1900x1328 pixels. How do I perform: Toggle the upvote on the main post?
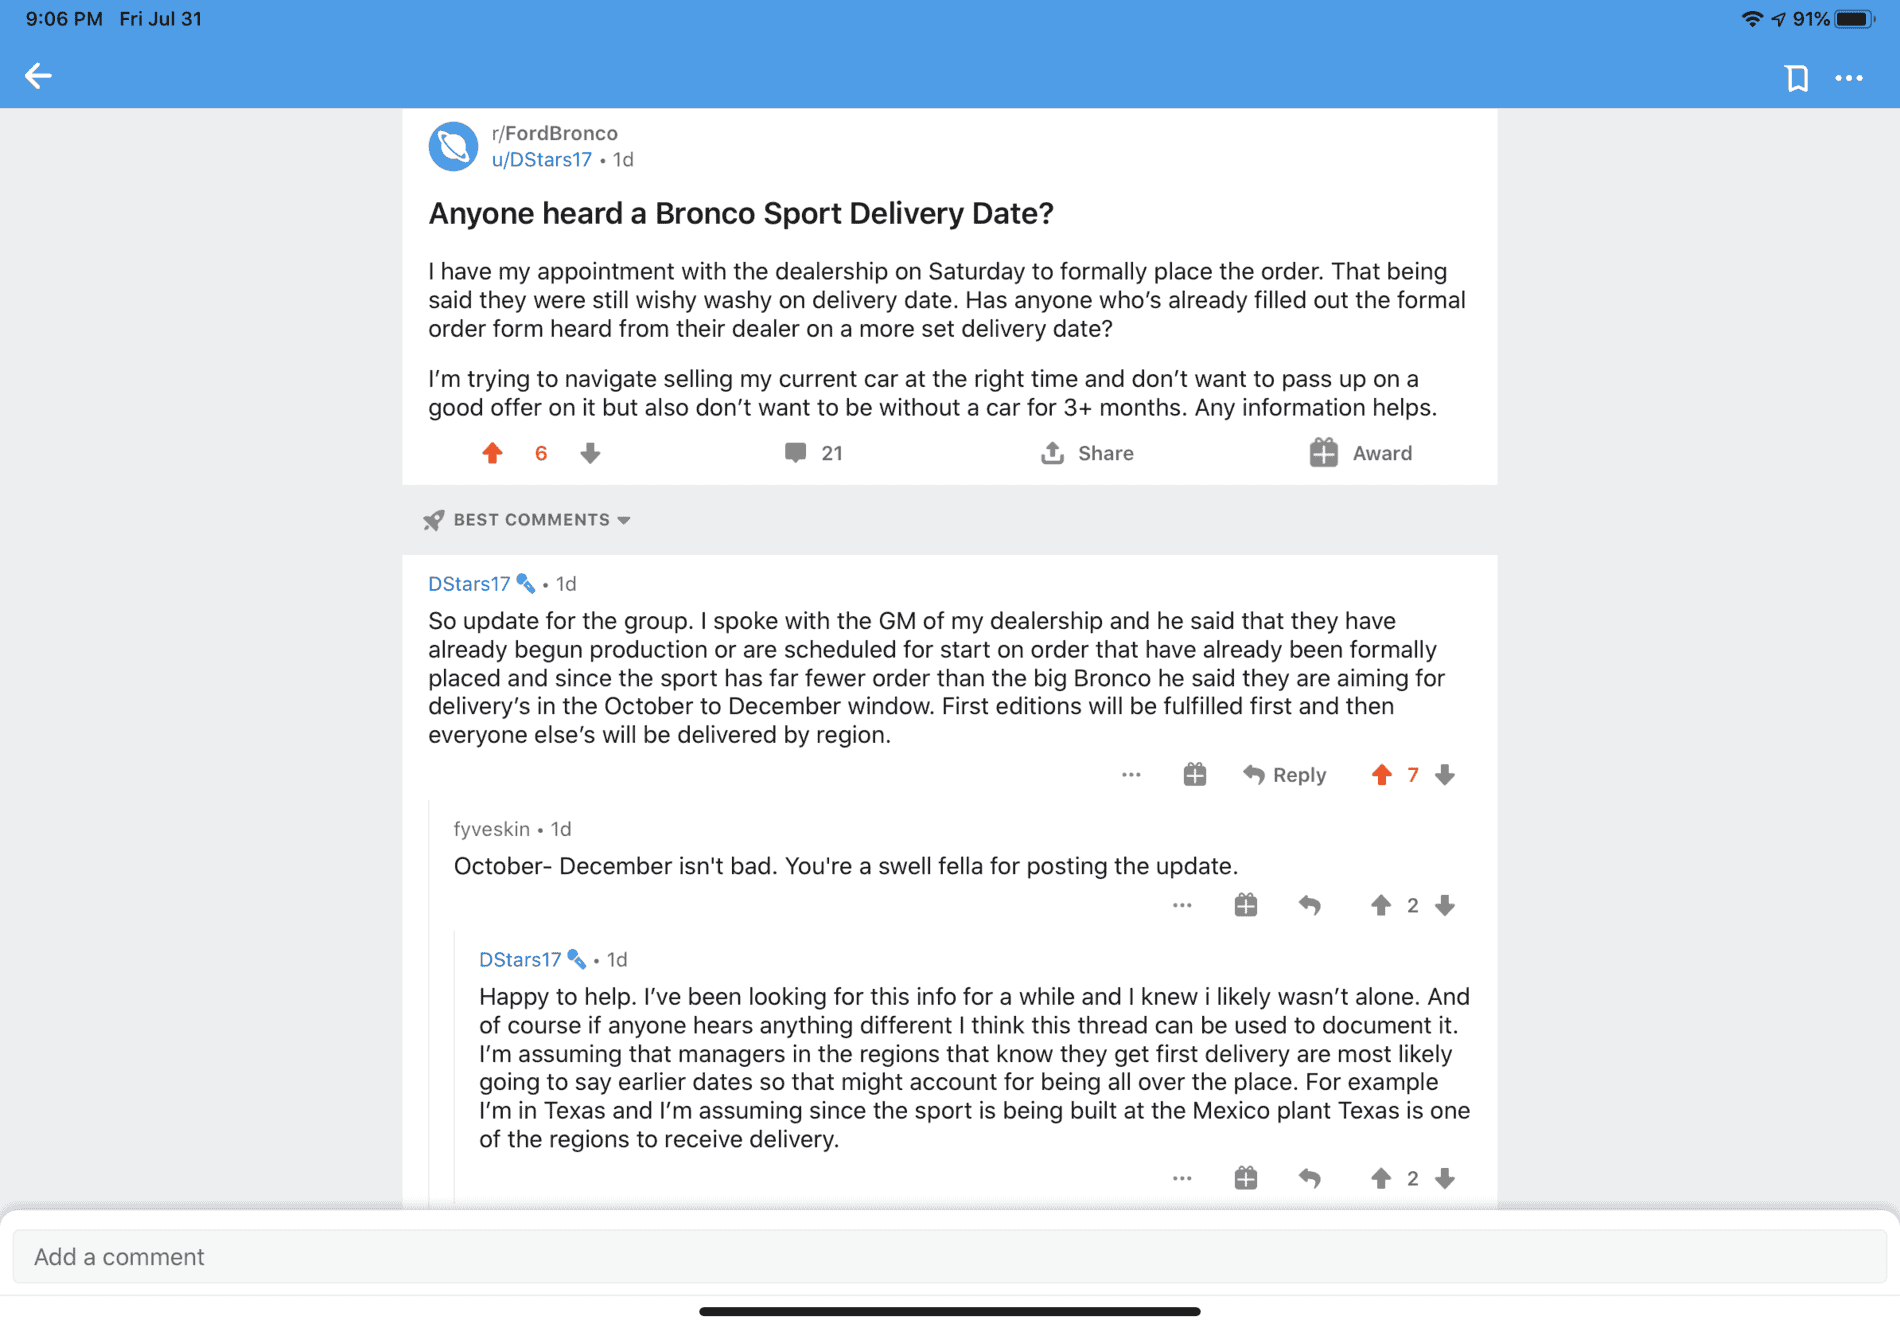tap(492, 453)
